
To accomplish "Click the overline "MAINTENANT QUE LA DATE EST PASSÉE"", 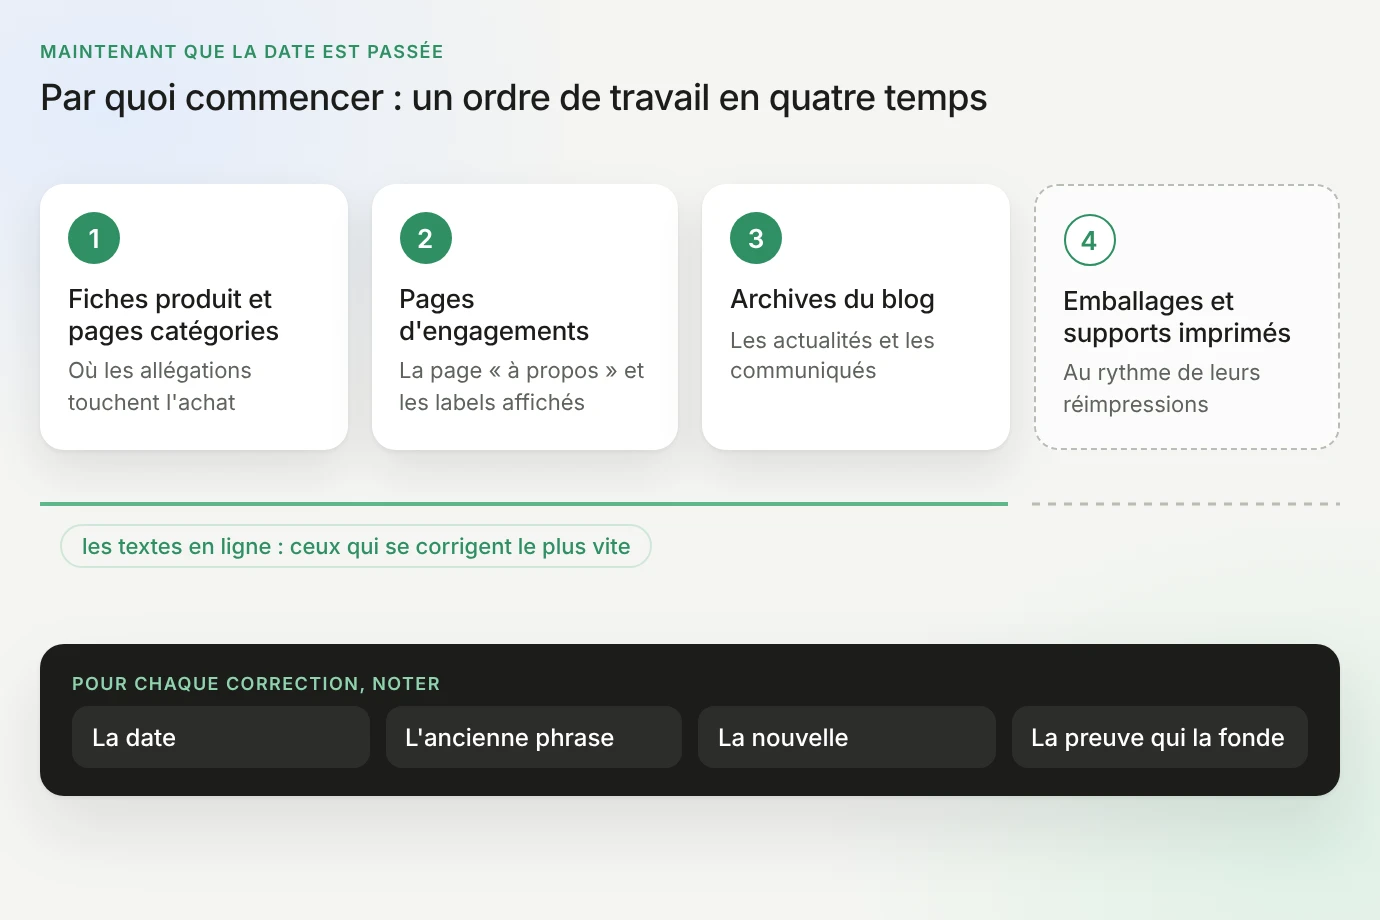I will pyautogui.click(x=242, y=52).
